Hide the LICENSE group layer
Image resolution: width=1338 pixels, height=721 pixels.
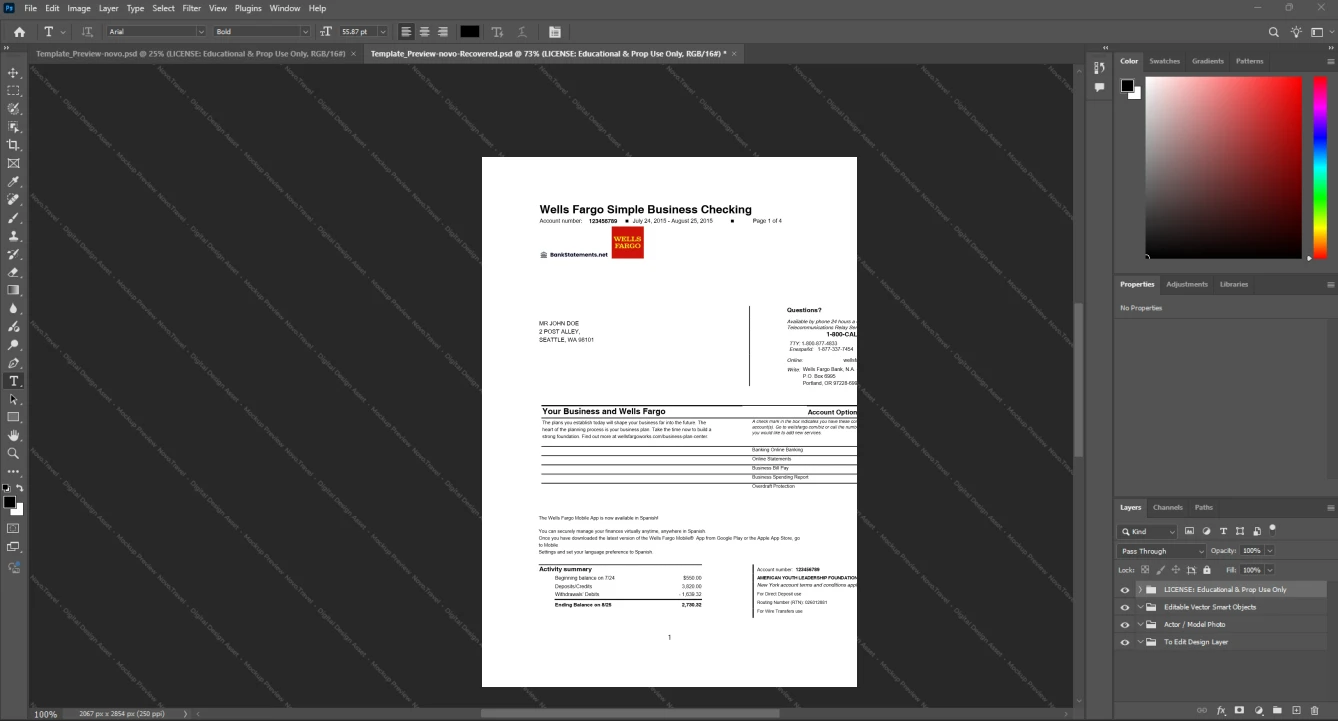[x=1125, y=590]
